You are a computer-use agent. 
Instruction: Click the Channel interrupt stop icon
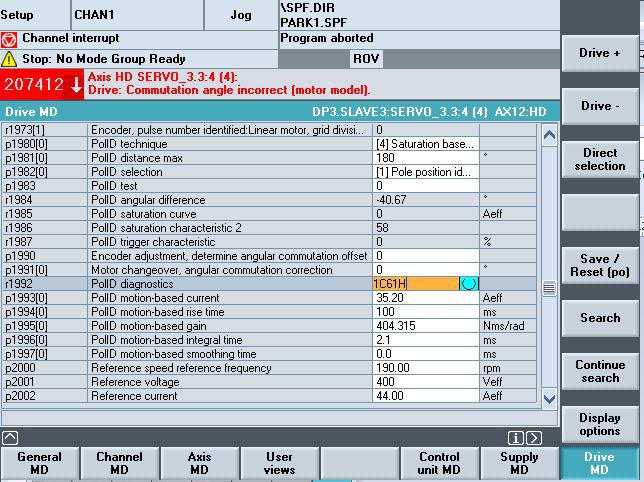(9, 39)
